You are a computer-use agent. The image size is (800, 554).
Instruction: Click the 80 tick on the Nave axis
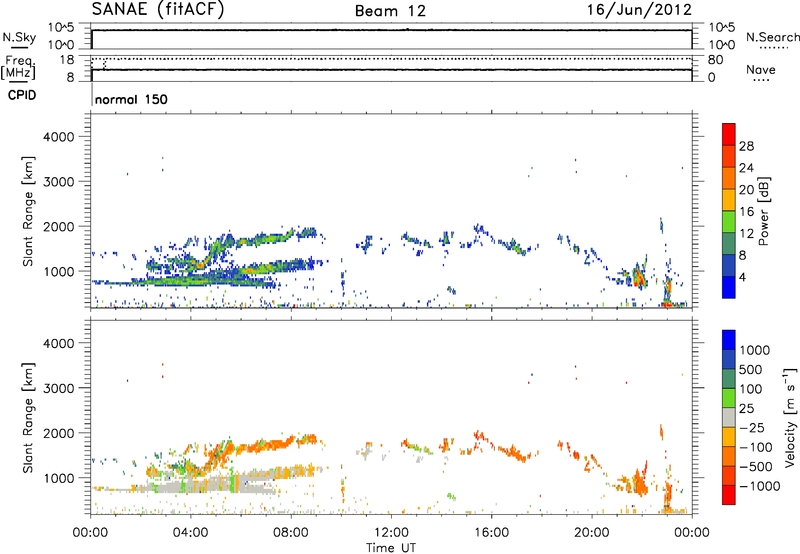pos(715,60)
